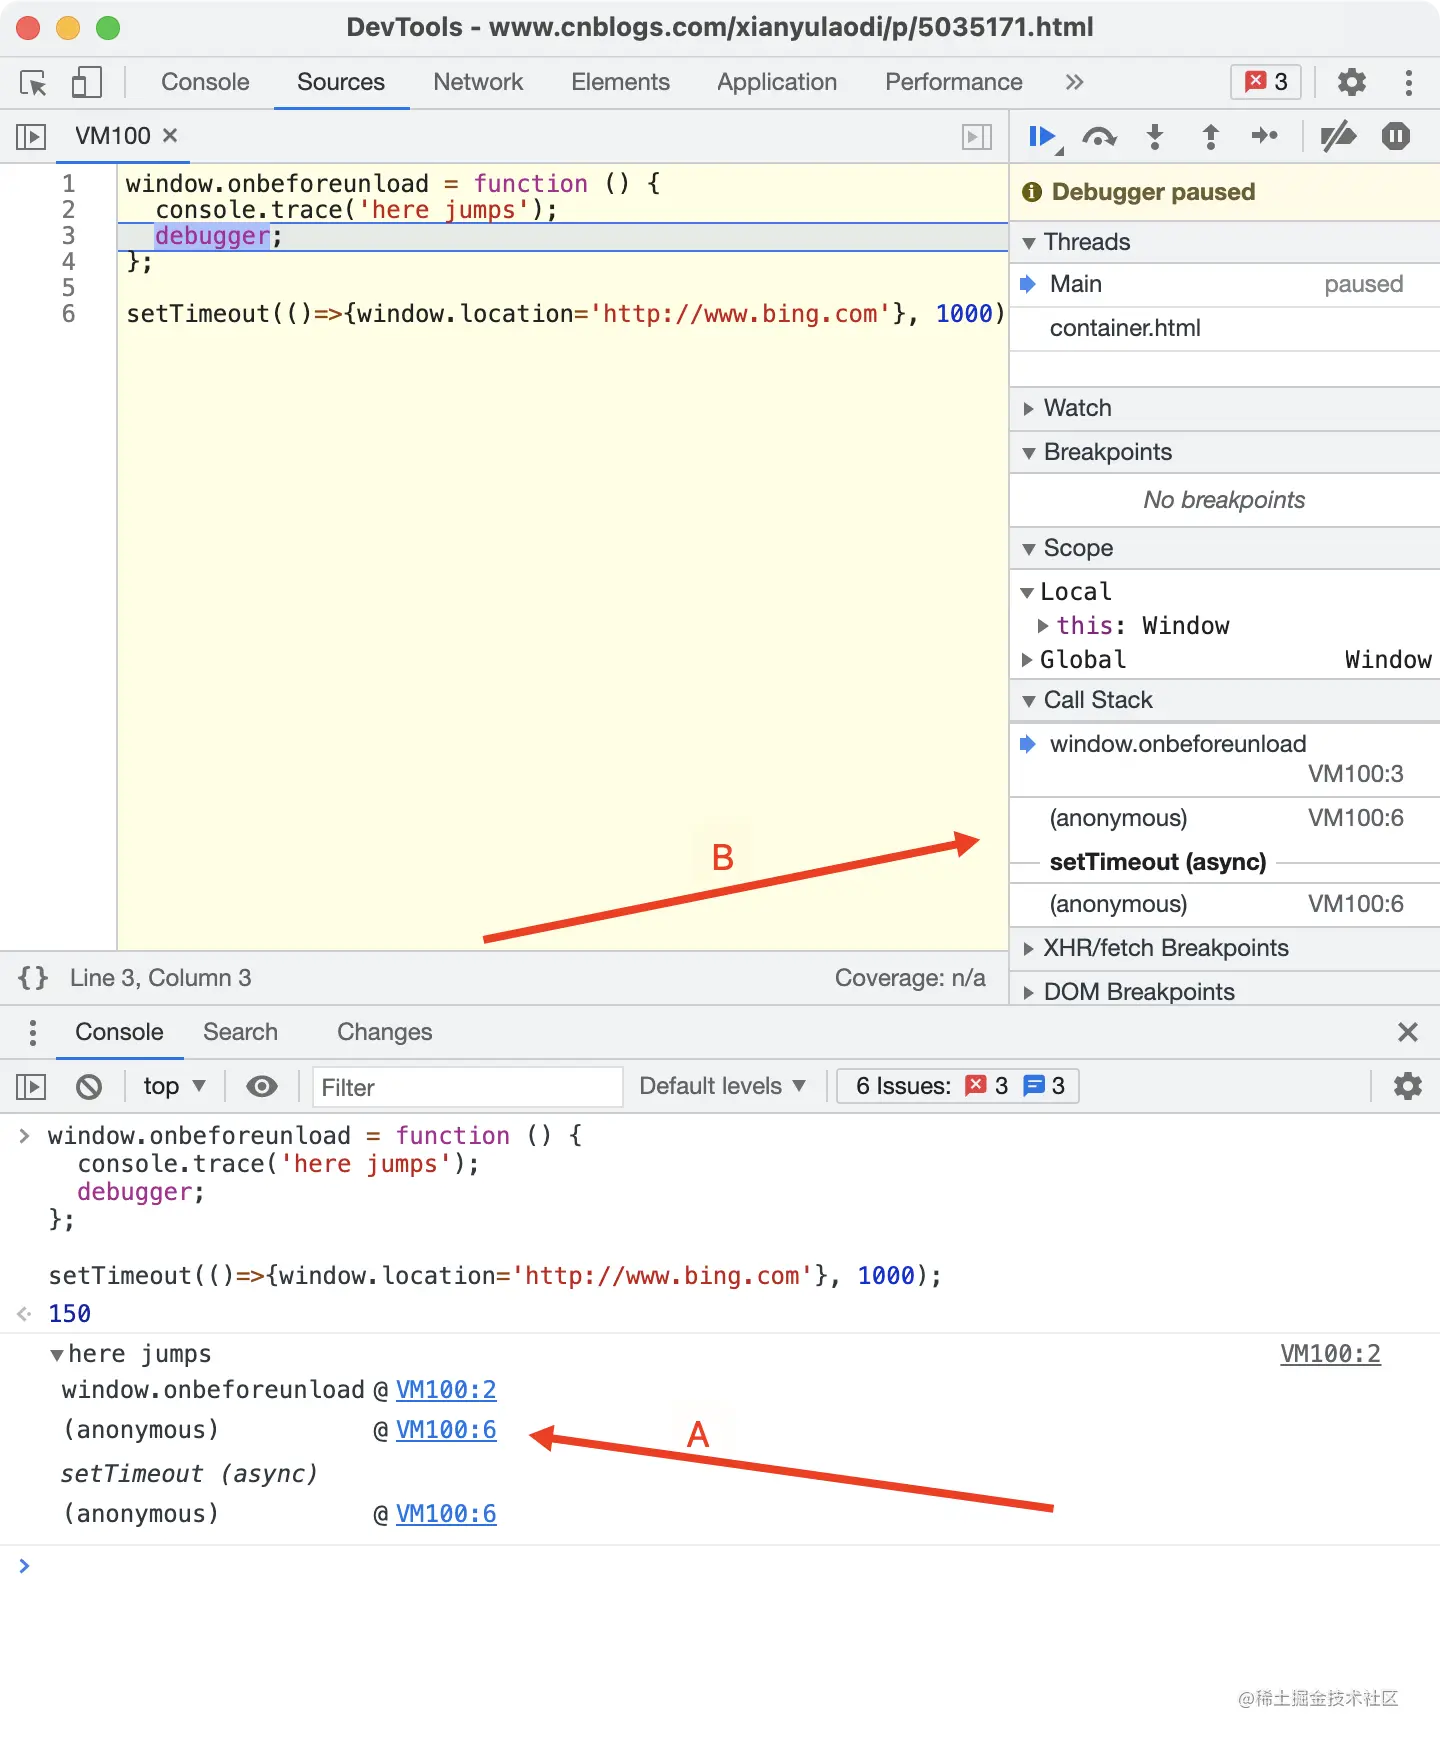Select first (anonymous) frame in Call Stack
This screenshot has height=1750, width=1440.
(x=1225, y=818)
